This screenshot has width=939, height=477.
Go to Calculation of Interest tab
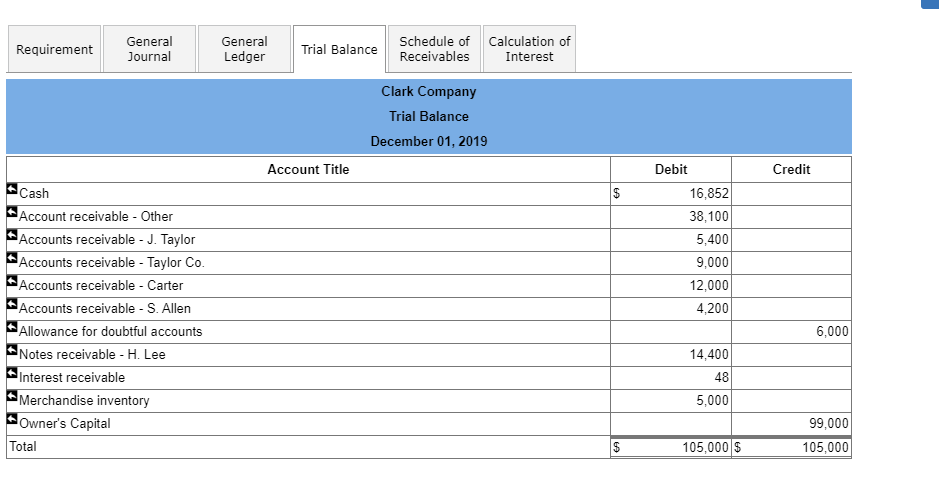(x=529, y=49)
